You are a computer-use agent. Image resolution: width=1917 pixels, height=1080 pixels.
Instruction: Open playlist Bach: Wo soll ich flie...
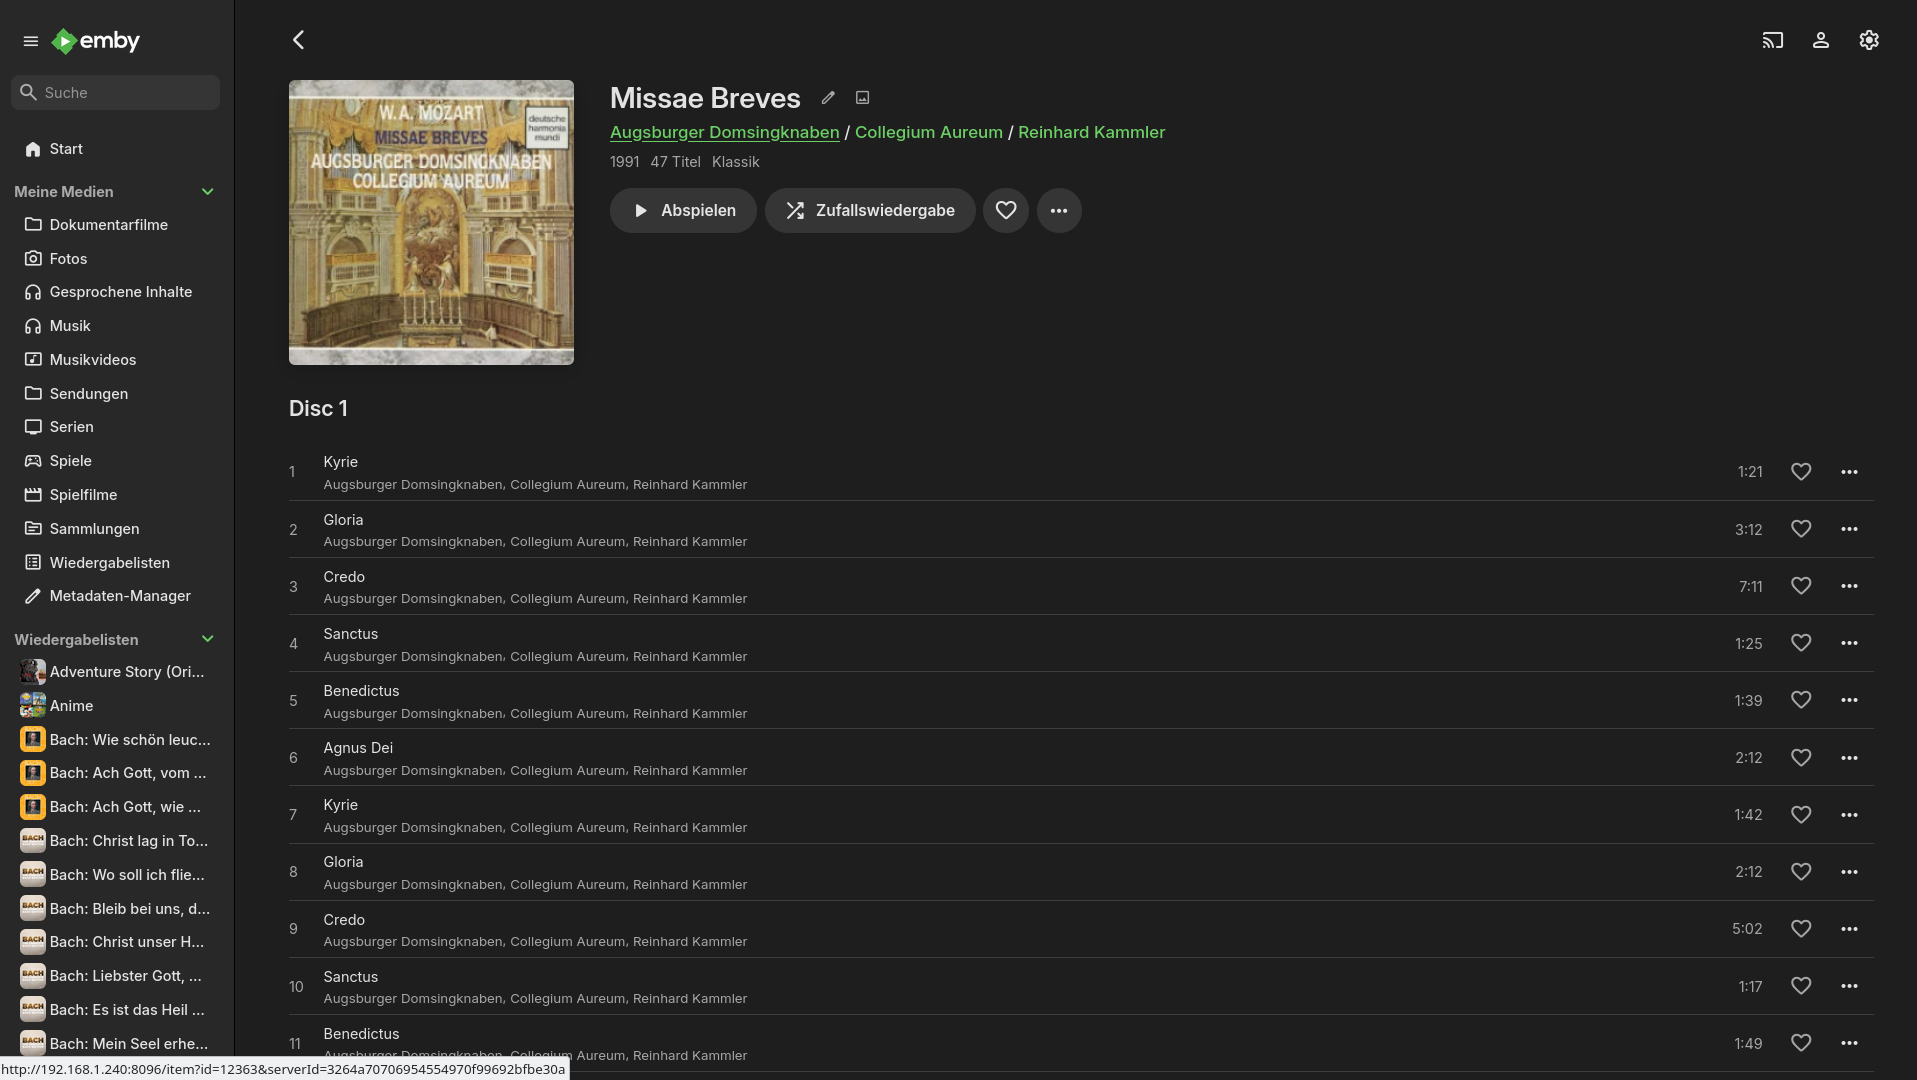pyautogui.click(x=117, y=875)
